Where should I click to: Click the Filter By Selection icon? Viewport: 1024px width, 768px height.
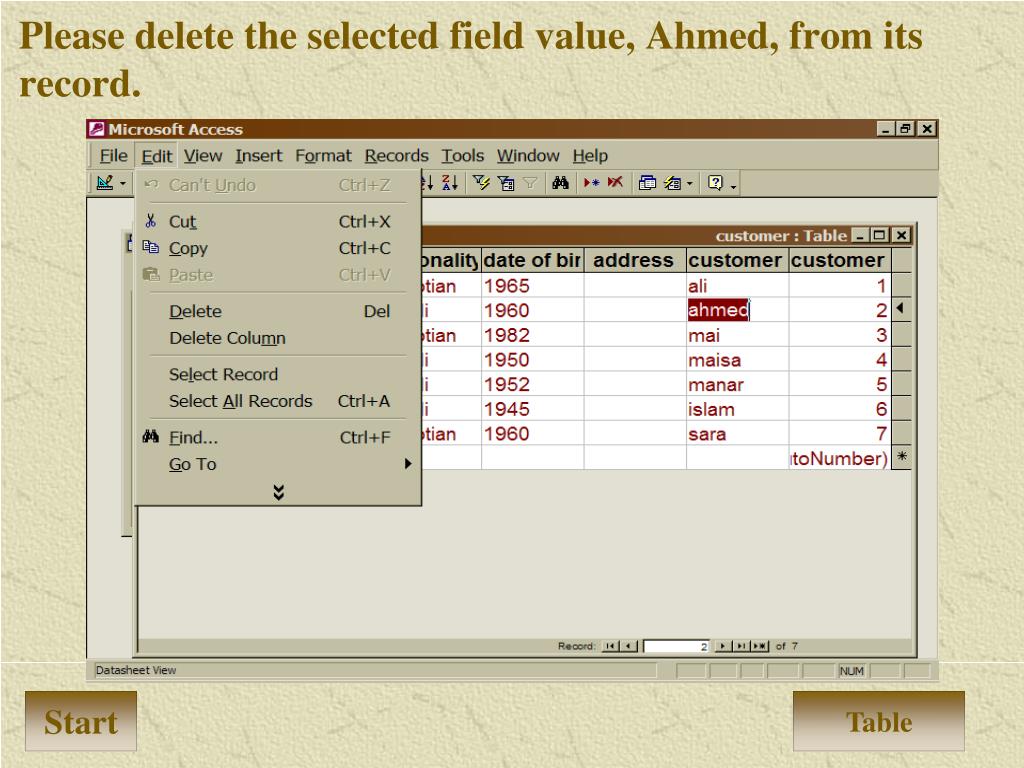click(481, 183)
